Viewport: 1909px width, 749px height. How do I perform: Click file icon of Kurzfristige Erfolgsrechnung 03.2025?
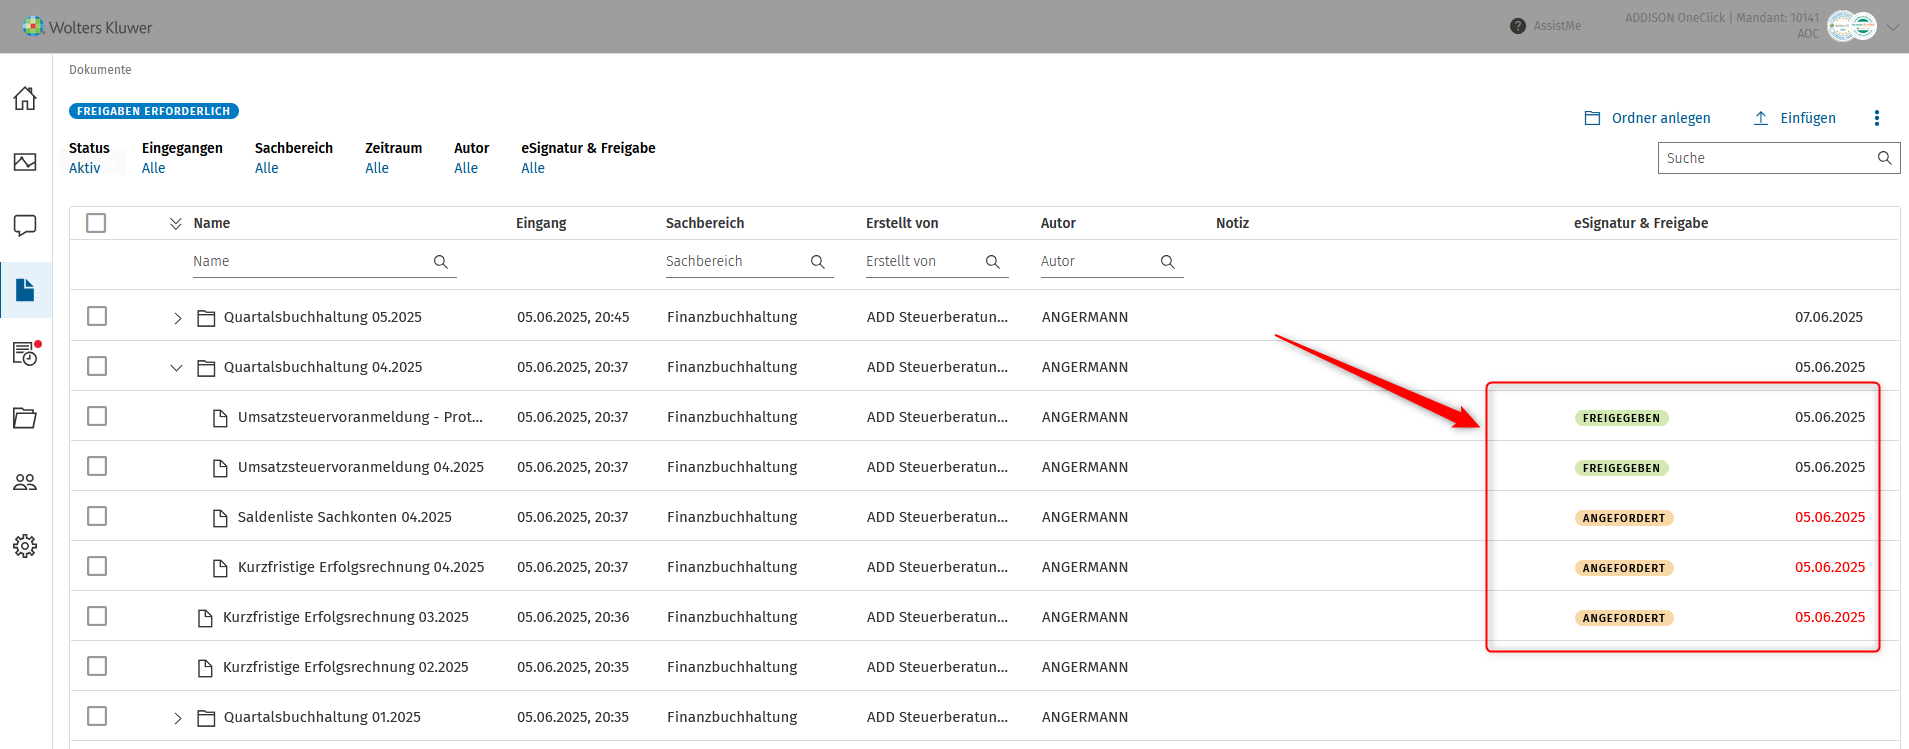[x=206, y=618]
